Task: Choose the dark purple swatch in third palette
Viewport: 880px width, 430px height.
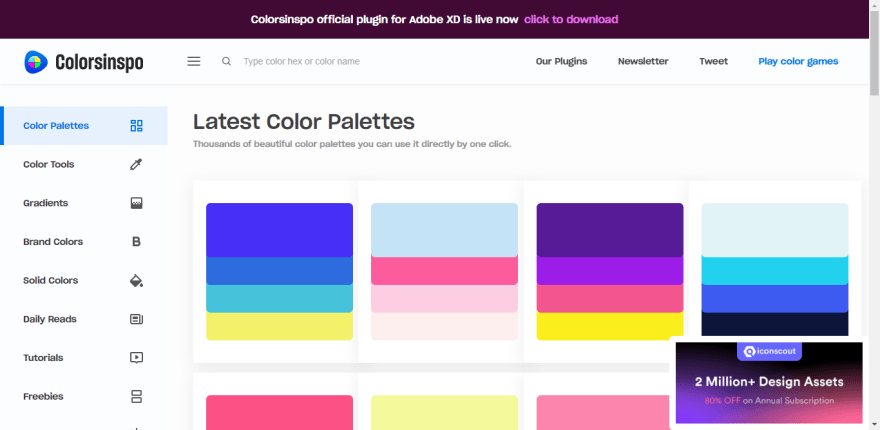Action: click(610, 230)
